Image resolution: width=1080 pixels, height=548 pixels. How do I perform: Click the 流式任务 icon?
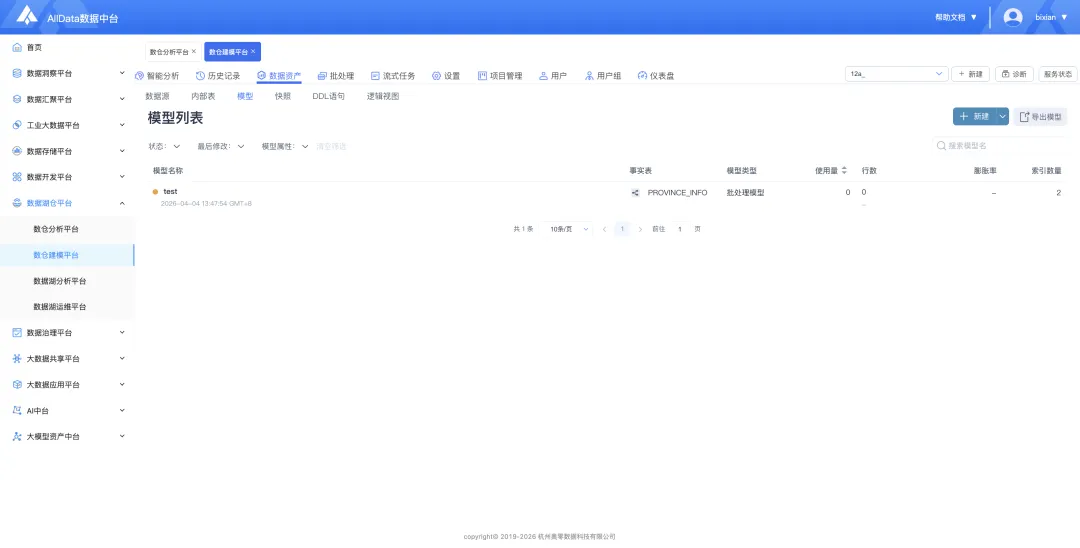tap(375, 76)
